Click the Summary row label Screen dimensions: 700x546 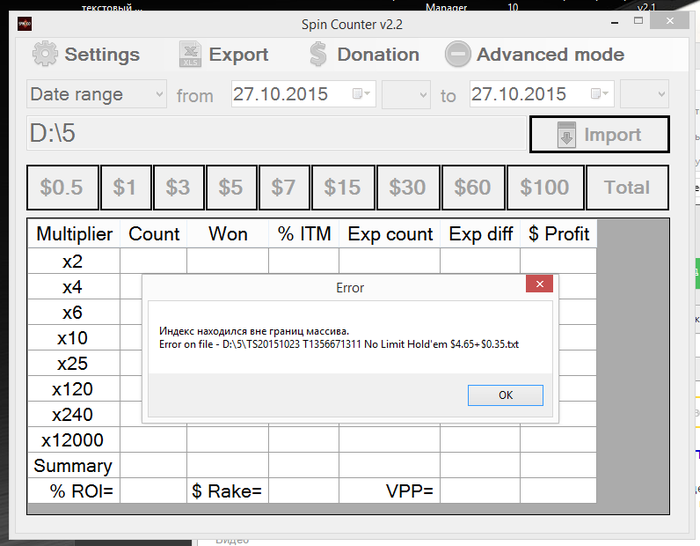pos(72,466)
